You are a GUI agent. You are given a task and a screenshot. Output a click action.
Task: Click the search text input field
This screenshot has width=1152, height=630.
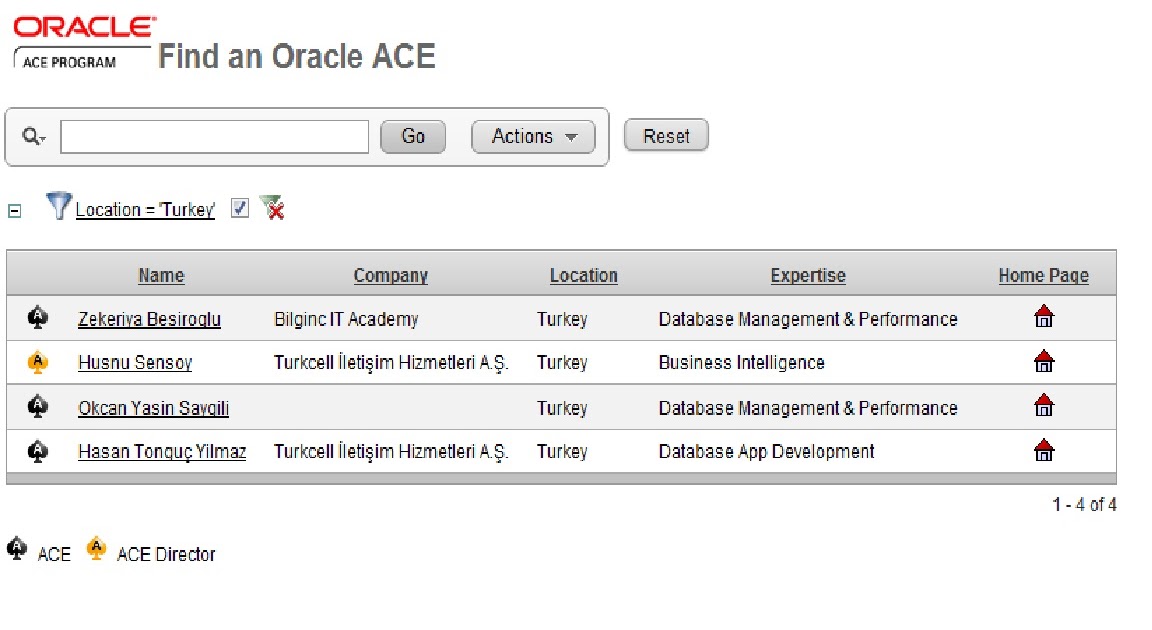[214, 137]
